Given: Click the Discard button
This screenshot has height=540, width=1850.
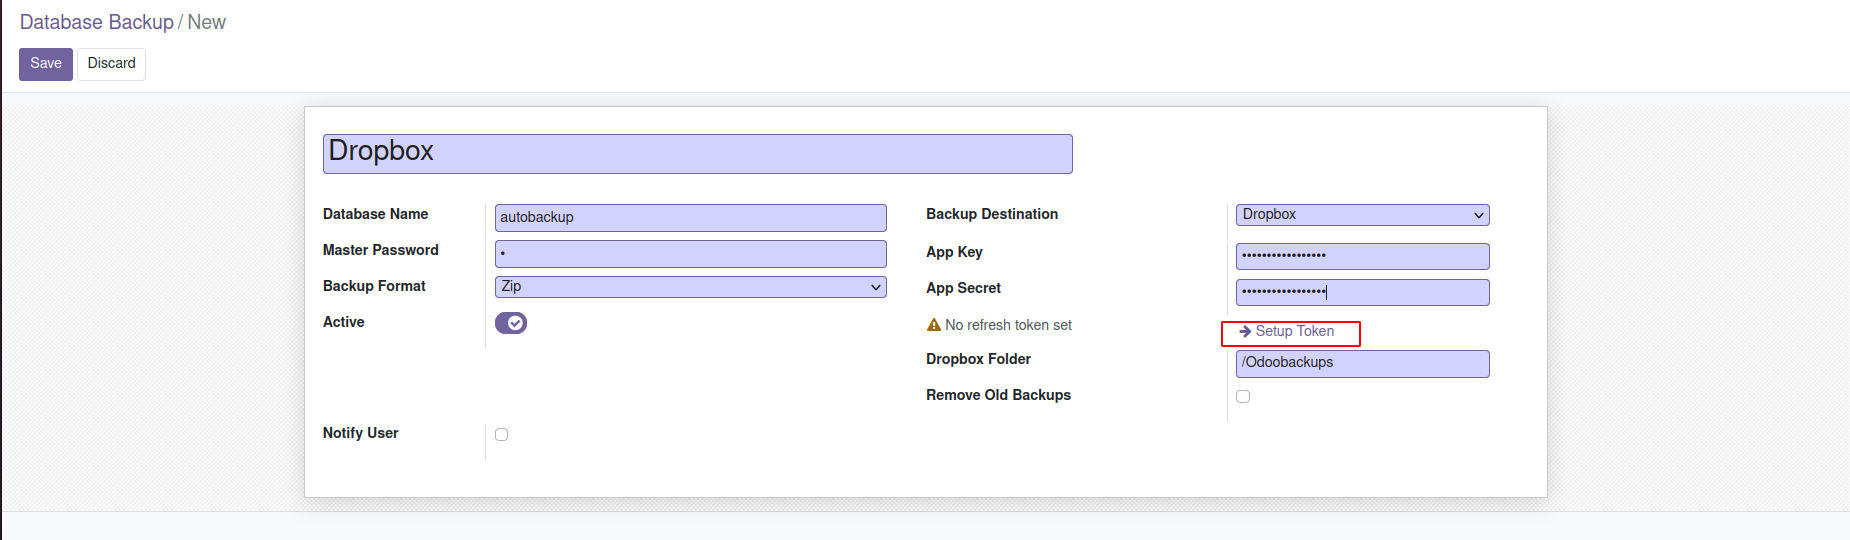Looking at the screenshot, I should pyautogui.click(x=111, y=64).
